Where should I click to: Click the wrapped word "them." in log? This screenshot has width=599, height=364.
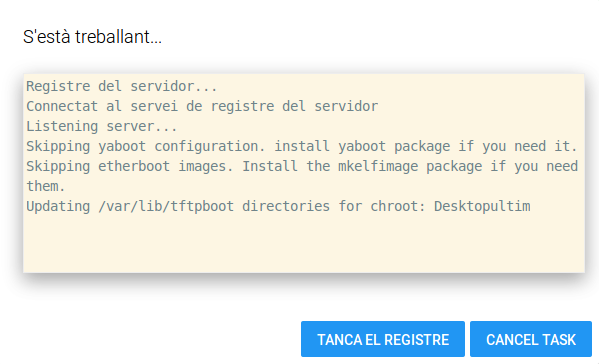coord(46,186)
